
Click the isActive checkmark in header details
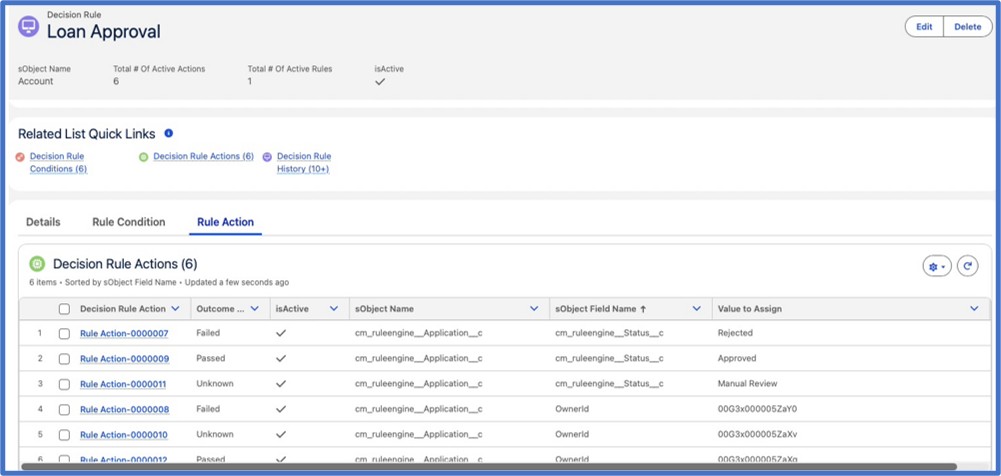tap(380, 82)
